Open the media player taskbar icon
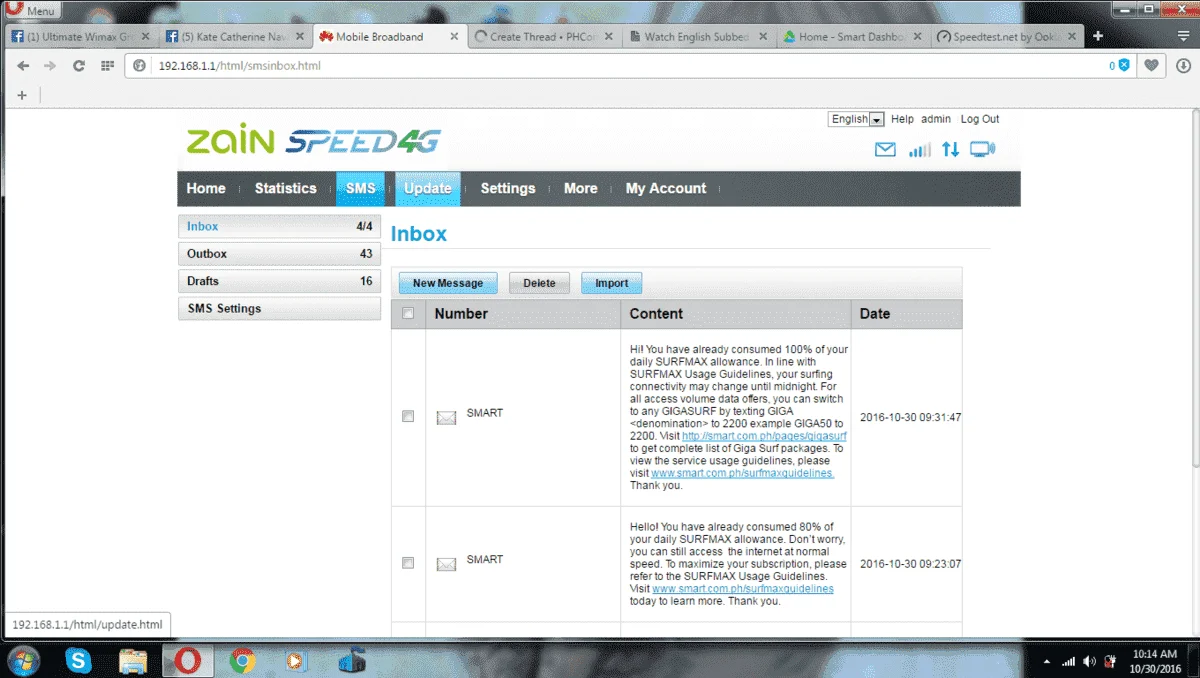This screenshot has width=1200, height=678. (296, 660)
